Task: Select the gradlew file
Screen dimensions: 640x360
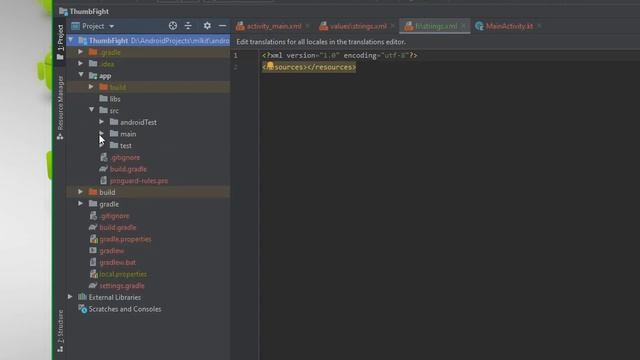Action: [111, 251]
